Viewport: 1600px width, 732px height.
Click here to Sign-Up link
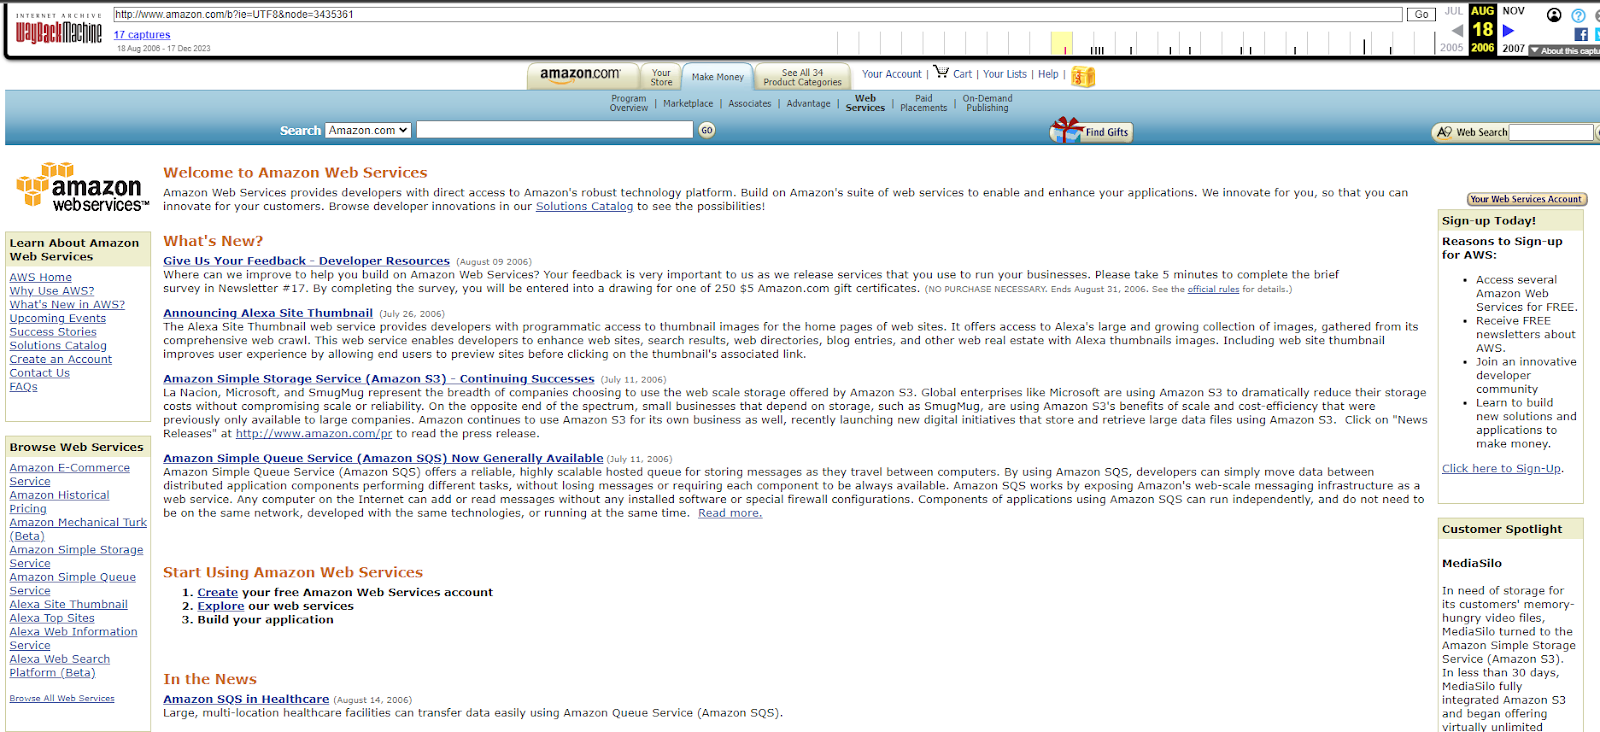(x=1501, y=468)
